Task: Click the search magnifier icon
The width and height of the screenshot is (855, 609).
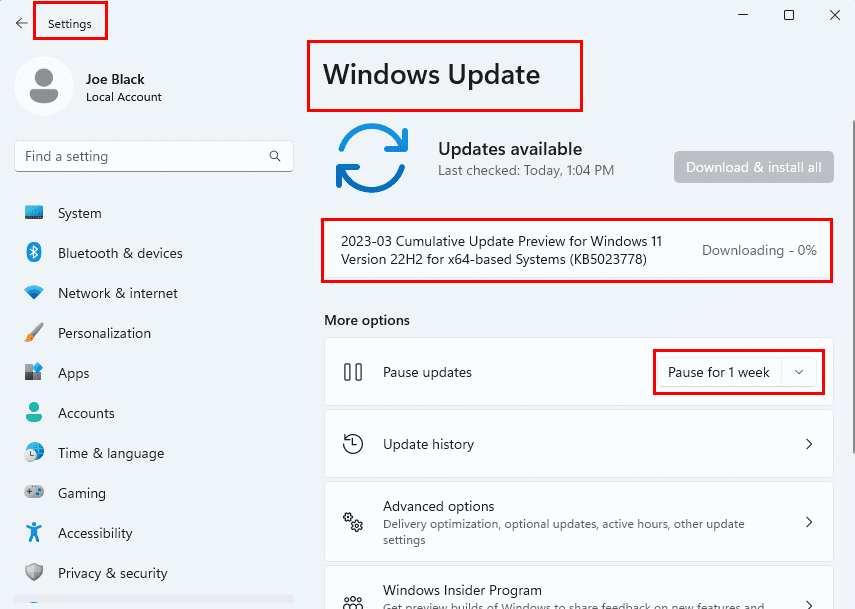Action: [x=275, y=157]
